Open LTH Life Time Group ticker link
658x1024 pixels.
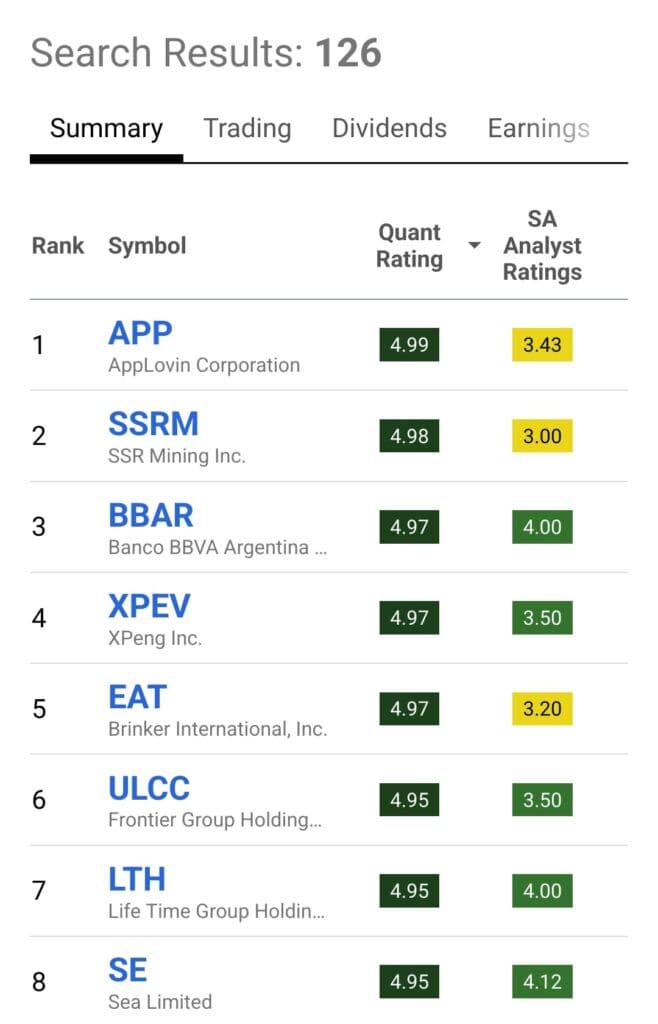coord(137,879)
